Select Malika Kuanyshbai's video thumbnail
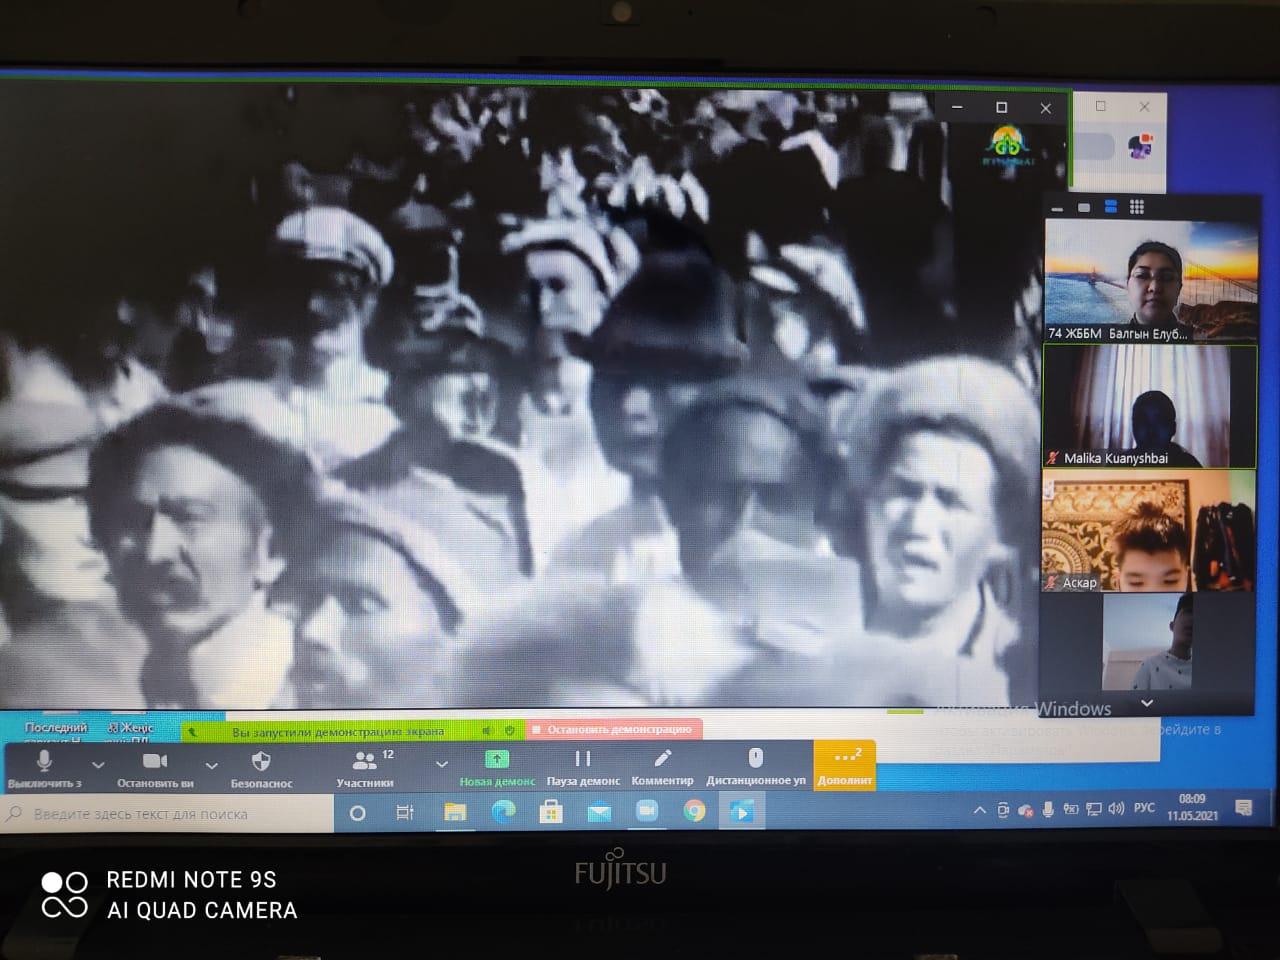The height and width of the screenshot is (960, 1280). 1149,405
